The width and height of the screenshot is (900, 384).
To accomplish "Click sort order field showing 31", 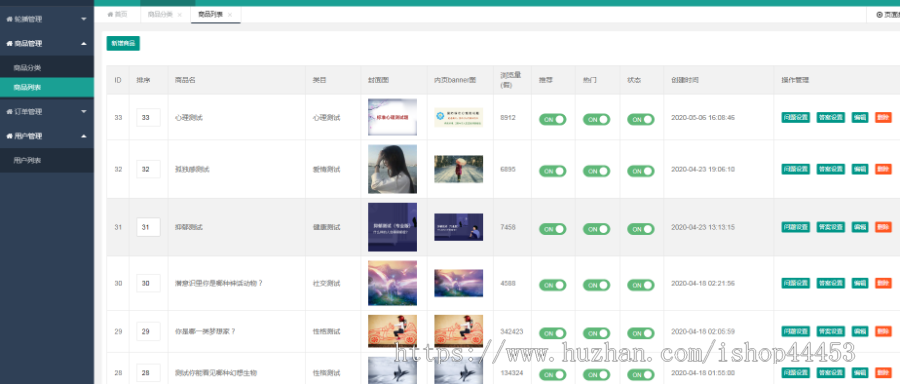I will (x=148, y=227).
